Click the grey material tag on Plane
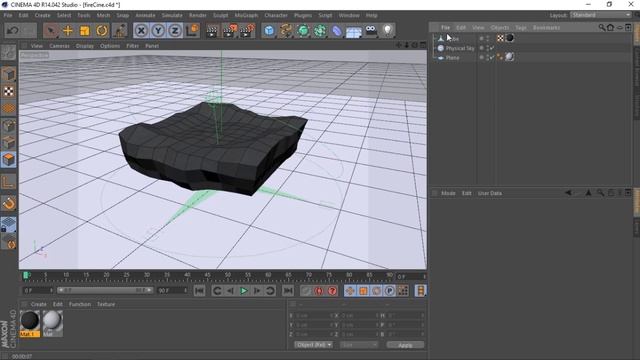This screenshot has width=640, height=360. click(509, 57)
